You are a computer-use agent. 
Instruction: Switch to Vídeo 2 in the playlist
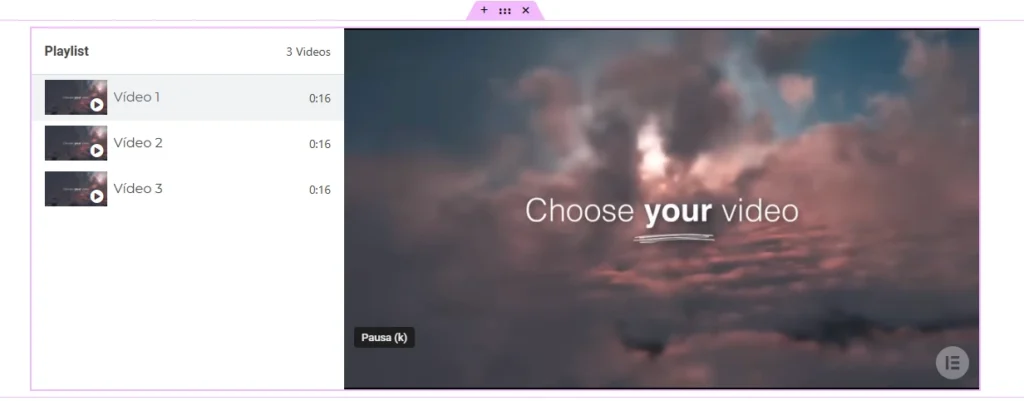pyautogui.click(x=138, y=143)
